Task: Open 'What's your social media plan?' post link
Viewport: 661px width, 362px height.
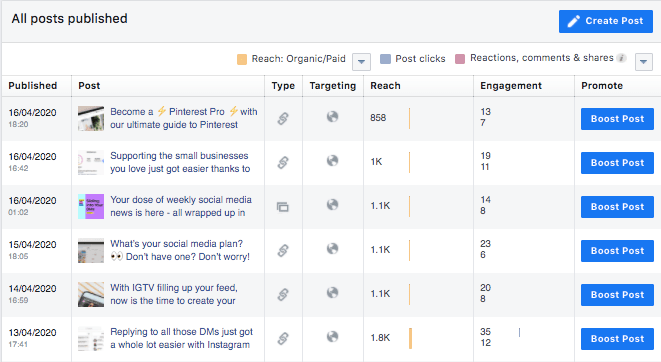Action: pos(180,250)
